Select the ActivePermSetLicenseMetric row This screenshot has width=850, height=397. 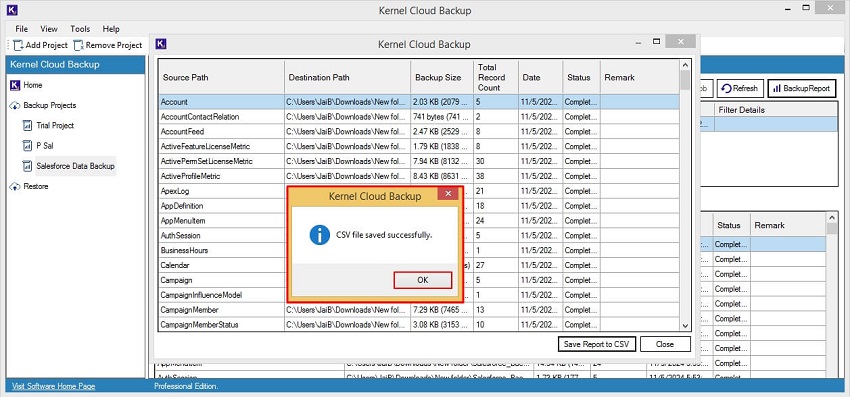coord(419,161)
